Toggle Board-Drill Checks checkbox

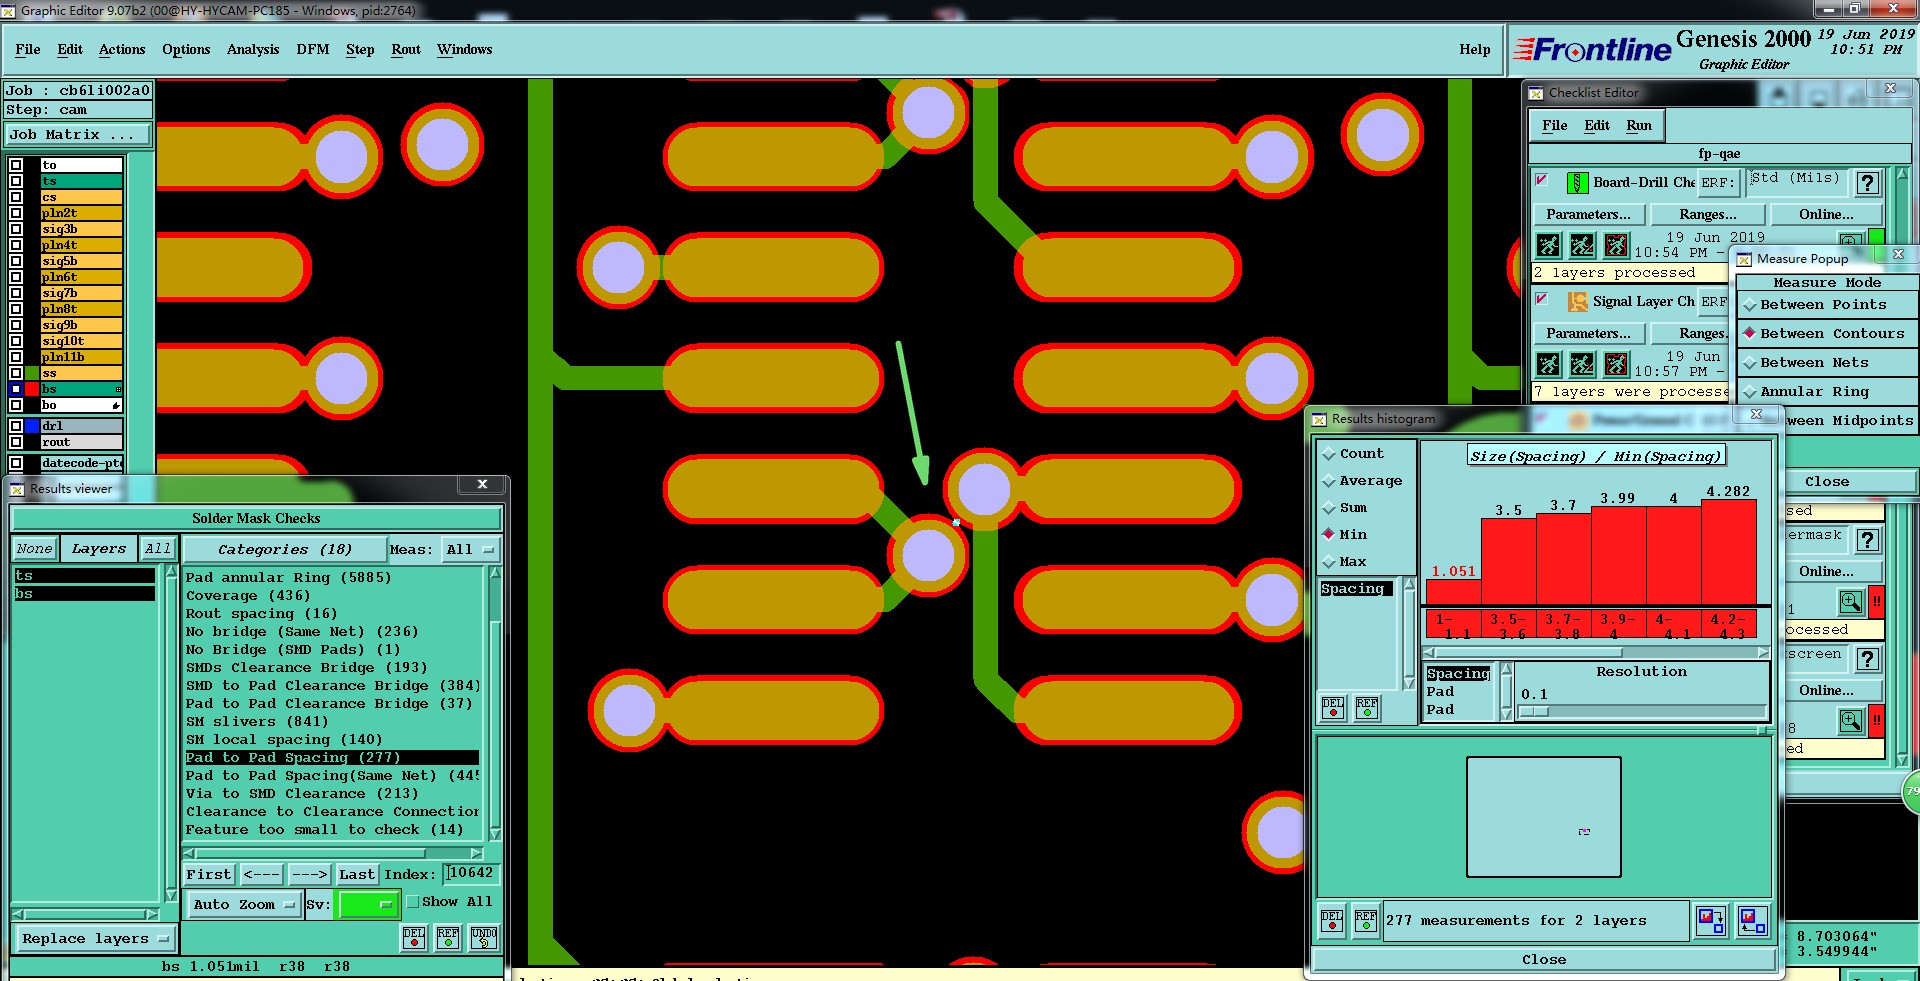(x=1542, y=180)
